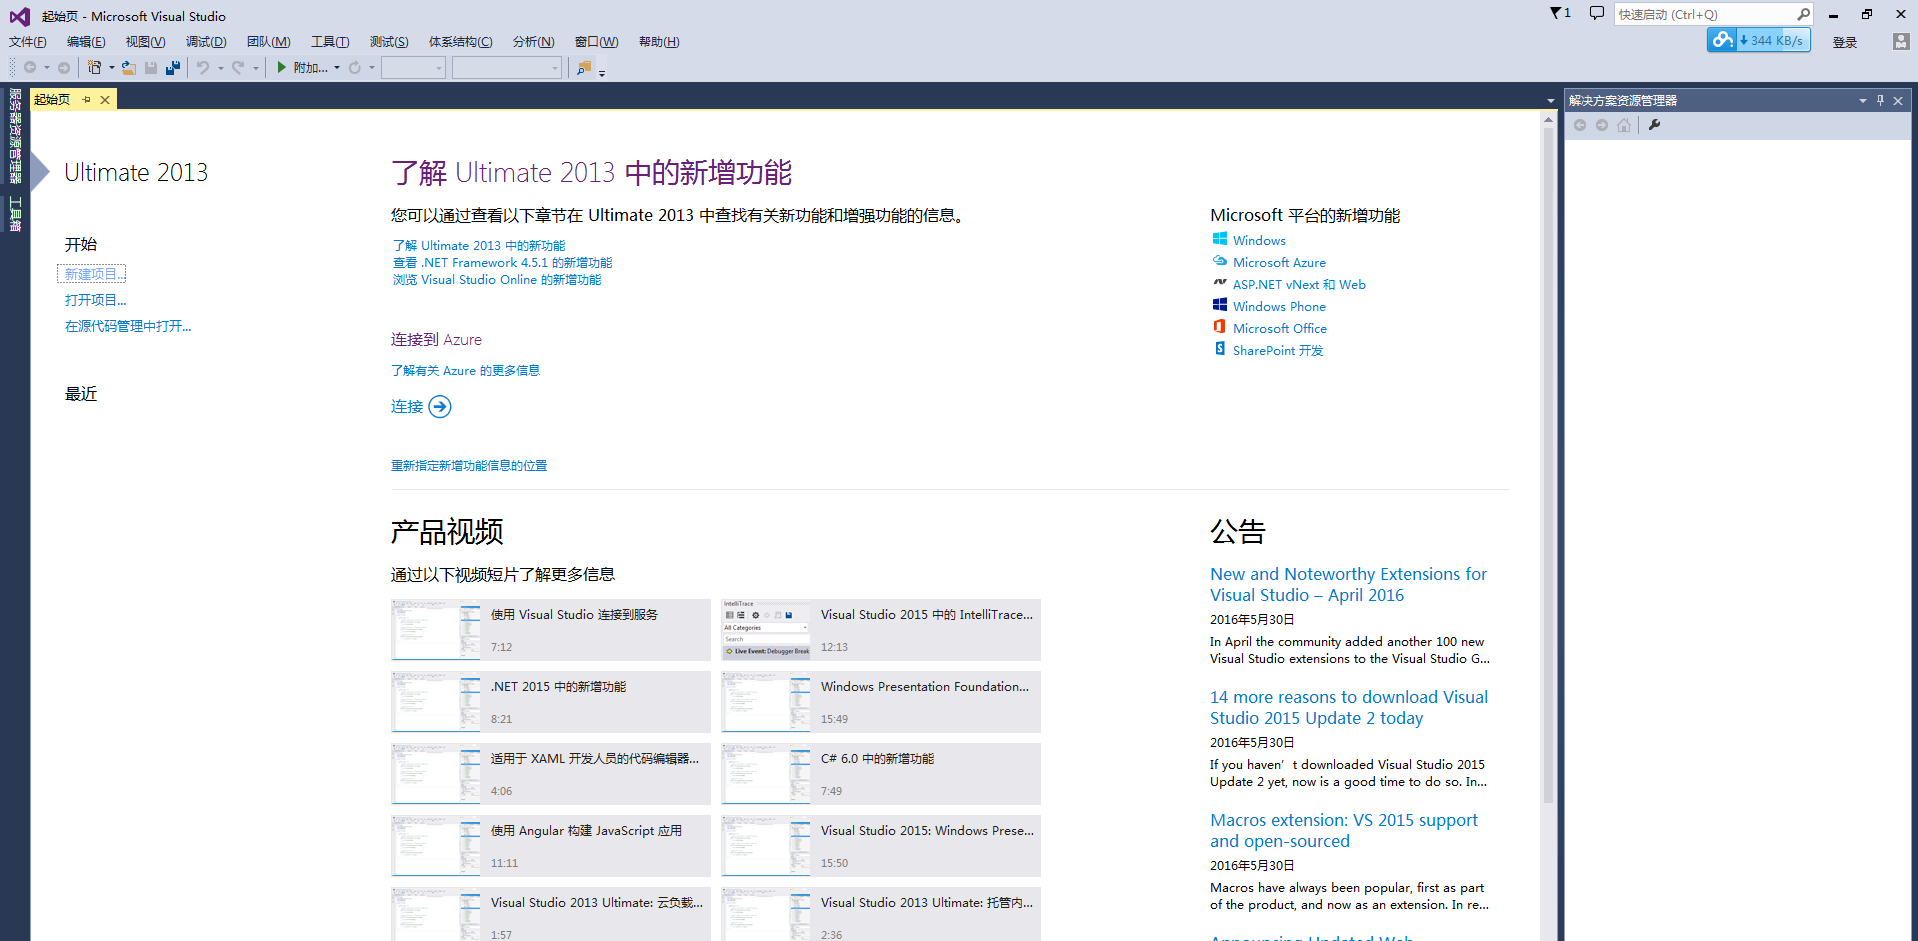1918x941 pixels.
Task: Click the Undo toolbar icon
Action: coord(203,68)
